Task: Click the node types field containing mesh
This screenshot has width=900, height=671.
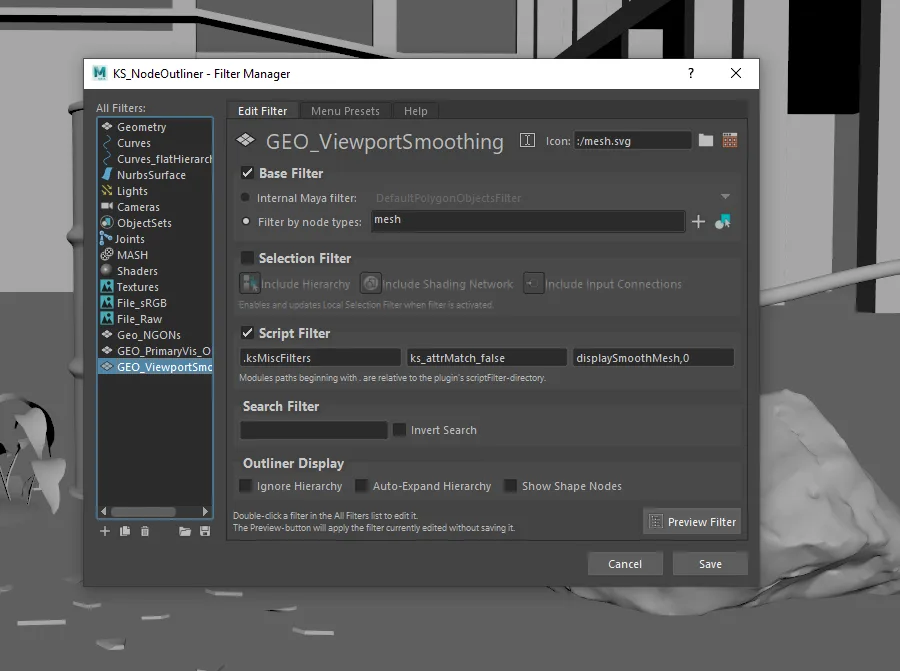Action: (x=528, y=221)
